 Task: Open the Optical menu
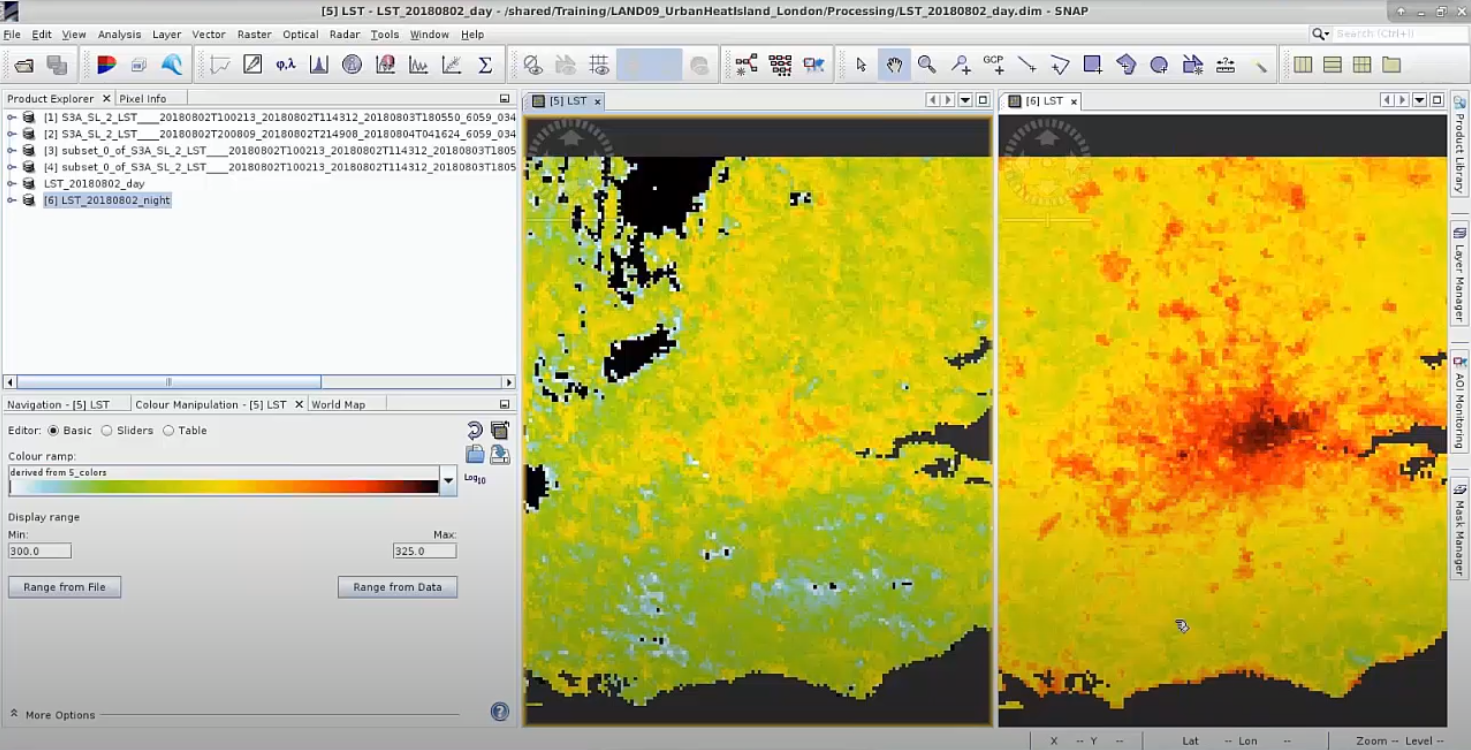pos(300,34)
